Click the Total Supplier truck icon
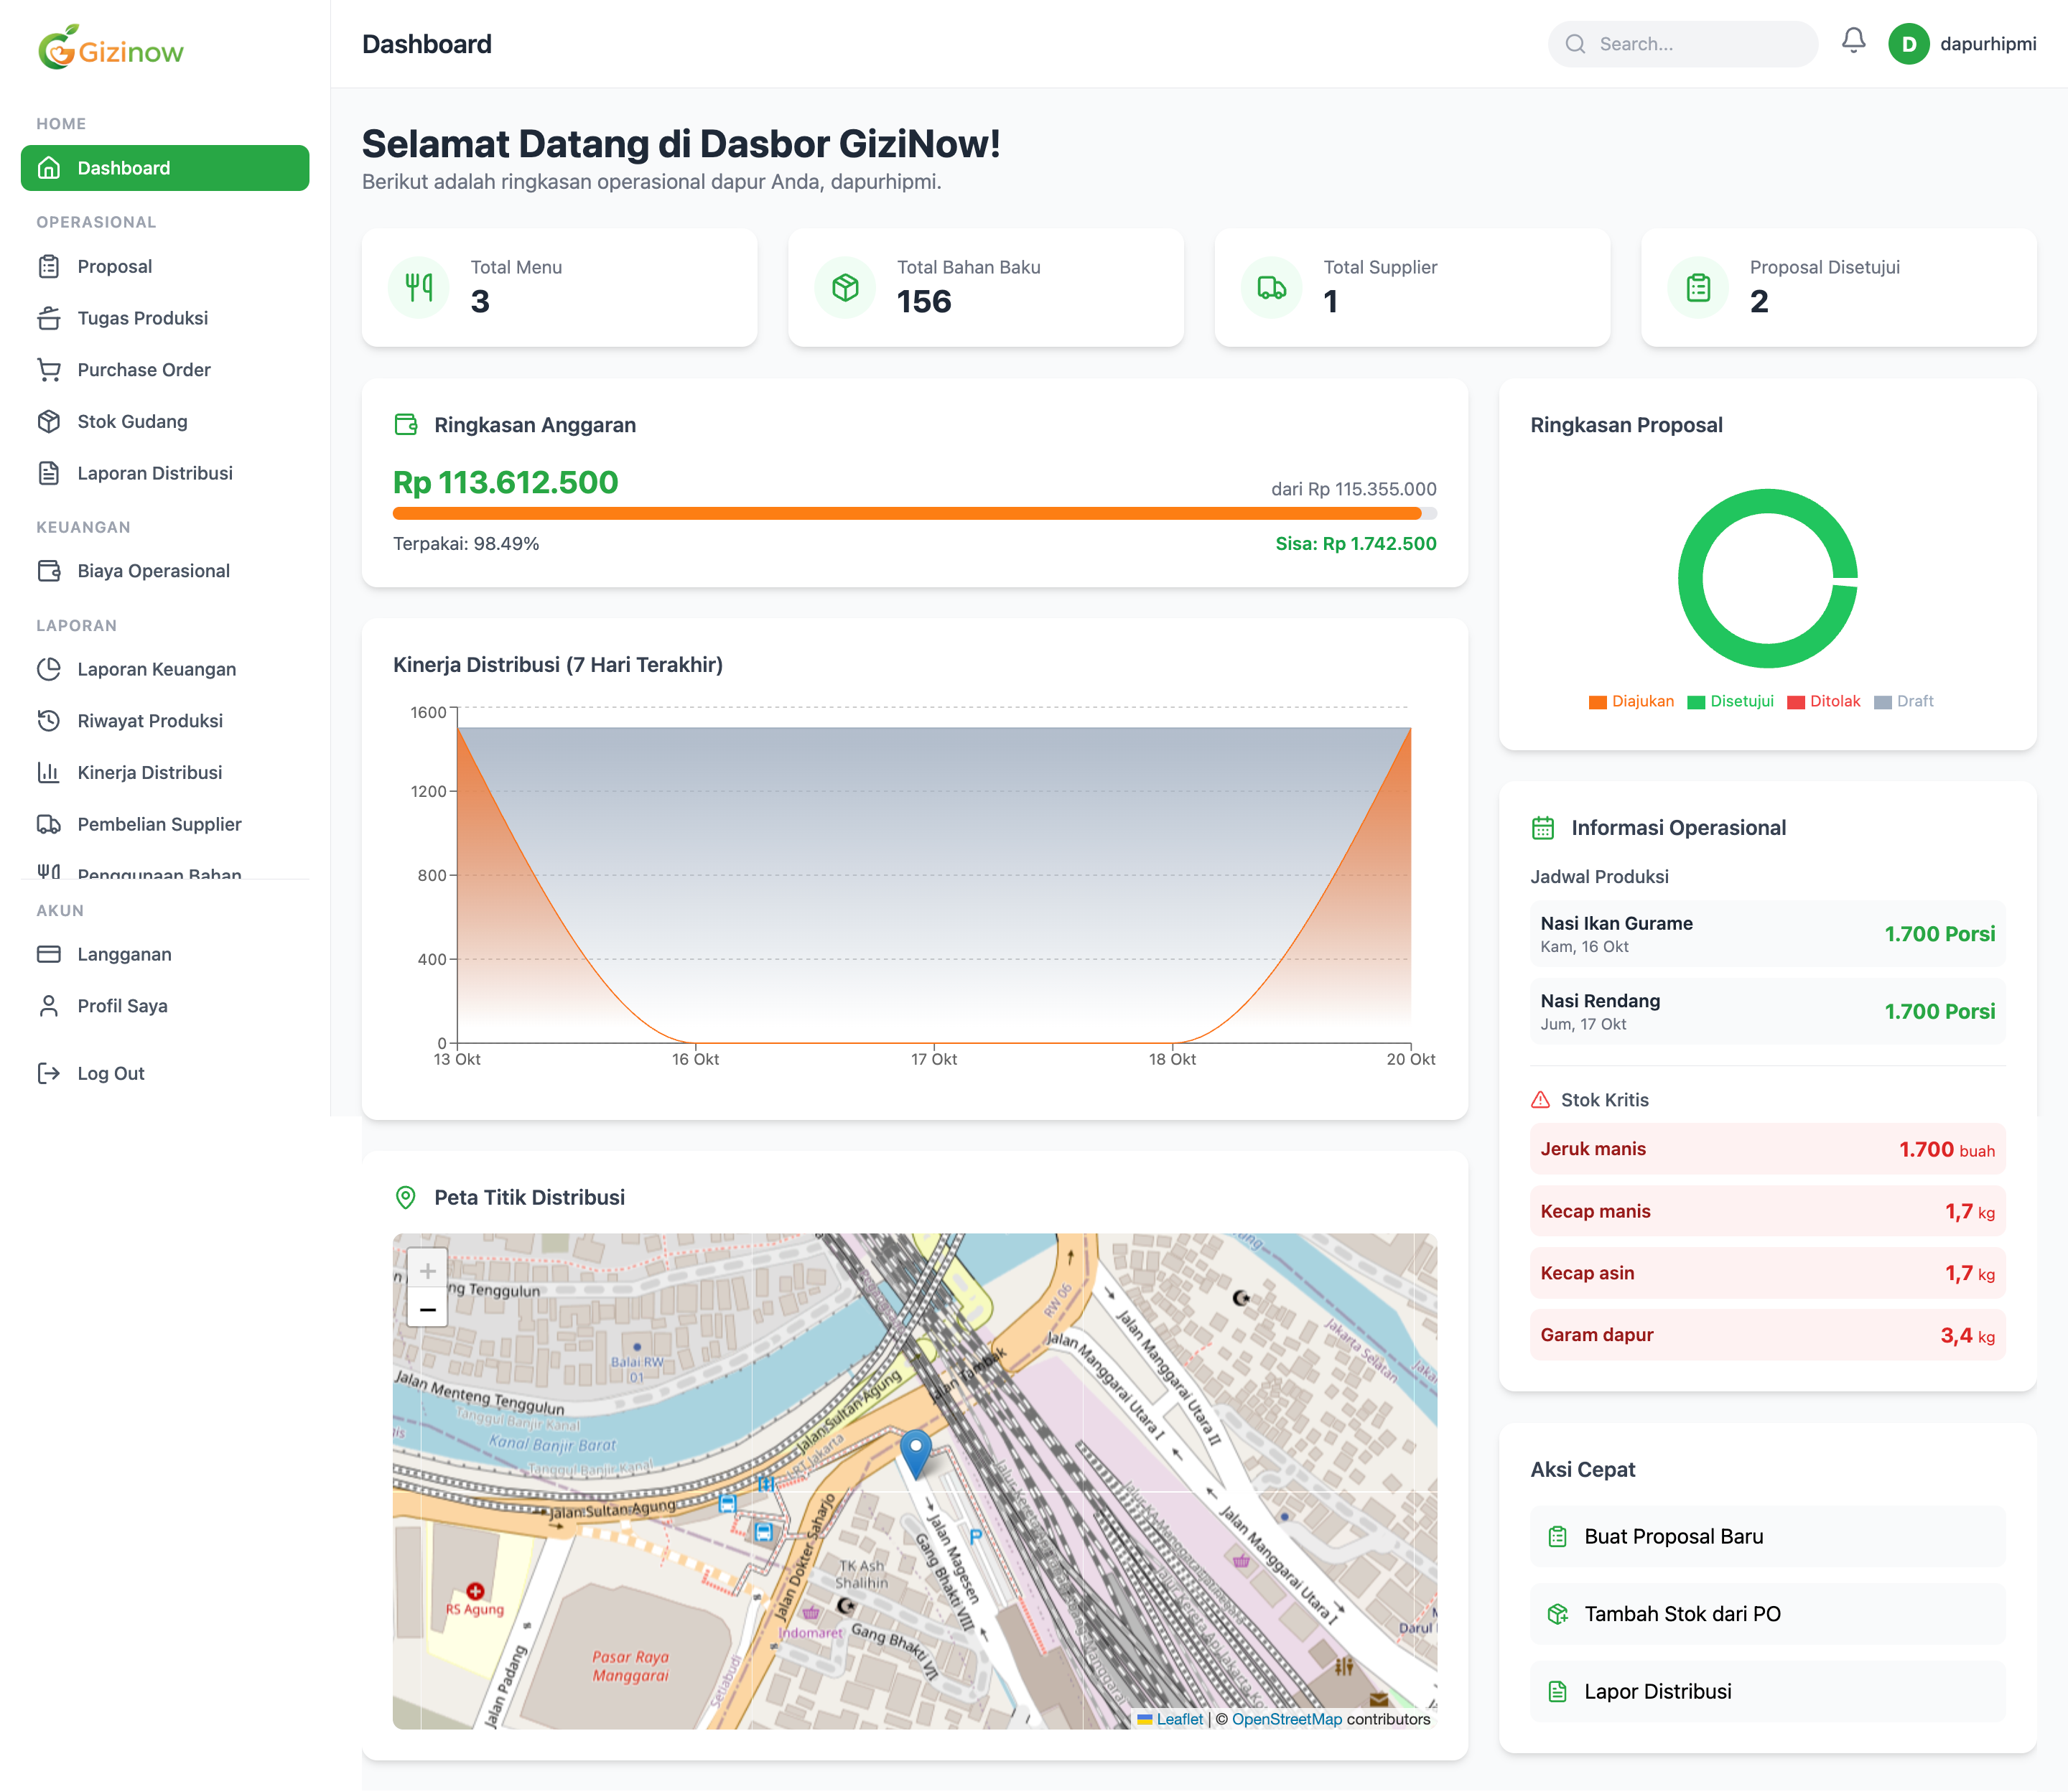 click(1271, 288)
